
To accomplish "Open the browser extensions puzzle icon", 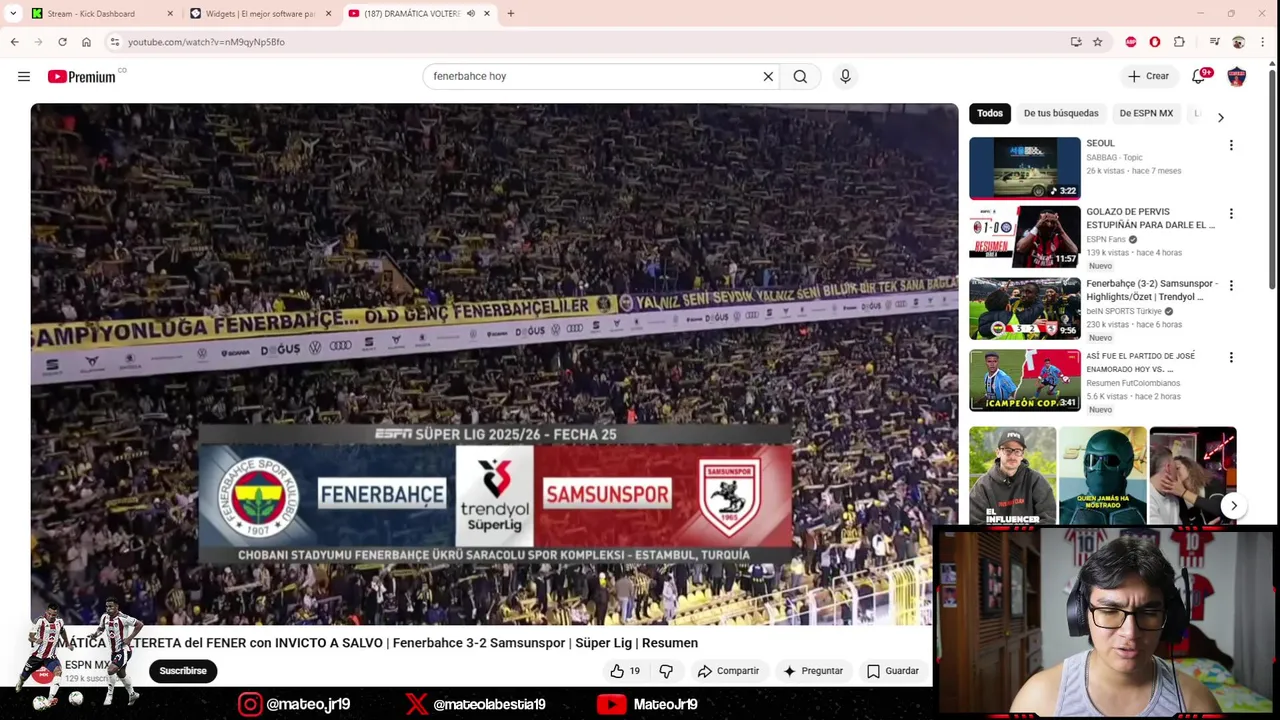I will coord(1179,42).
